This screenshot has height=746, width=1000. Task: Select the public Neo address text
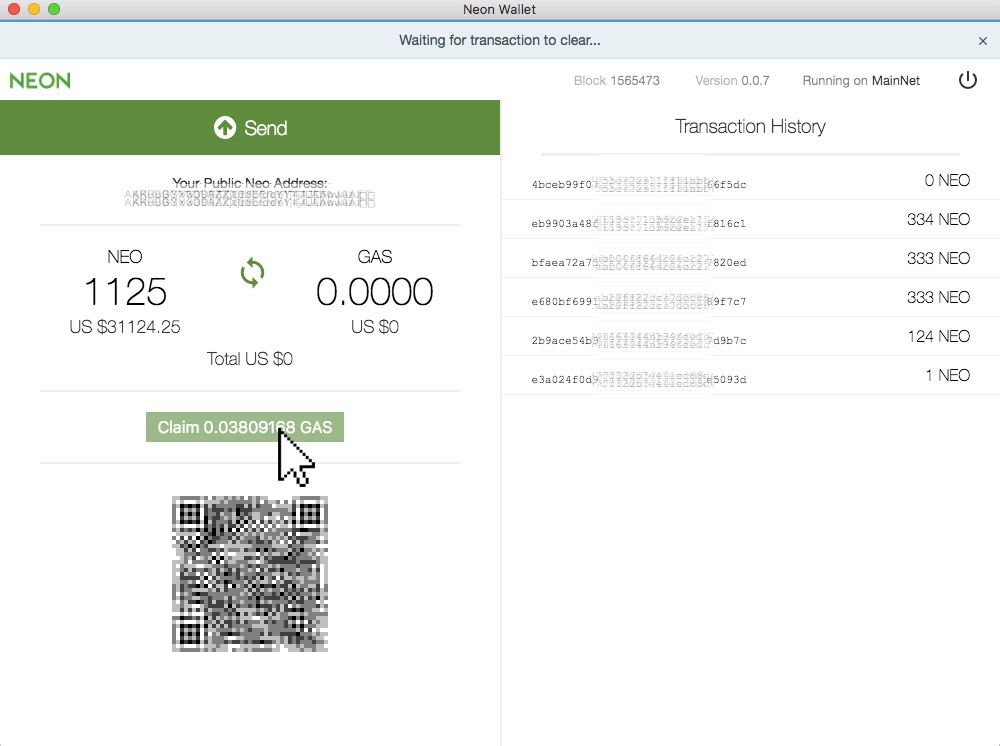click(249, 198)
